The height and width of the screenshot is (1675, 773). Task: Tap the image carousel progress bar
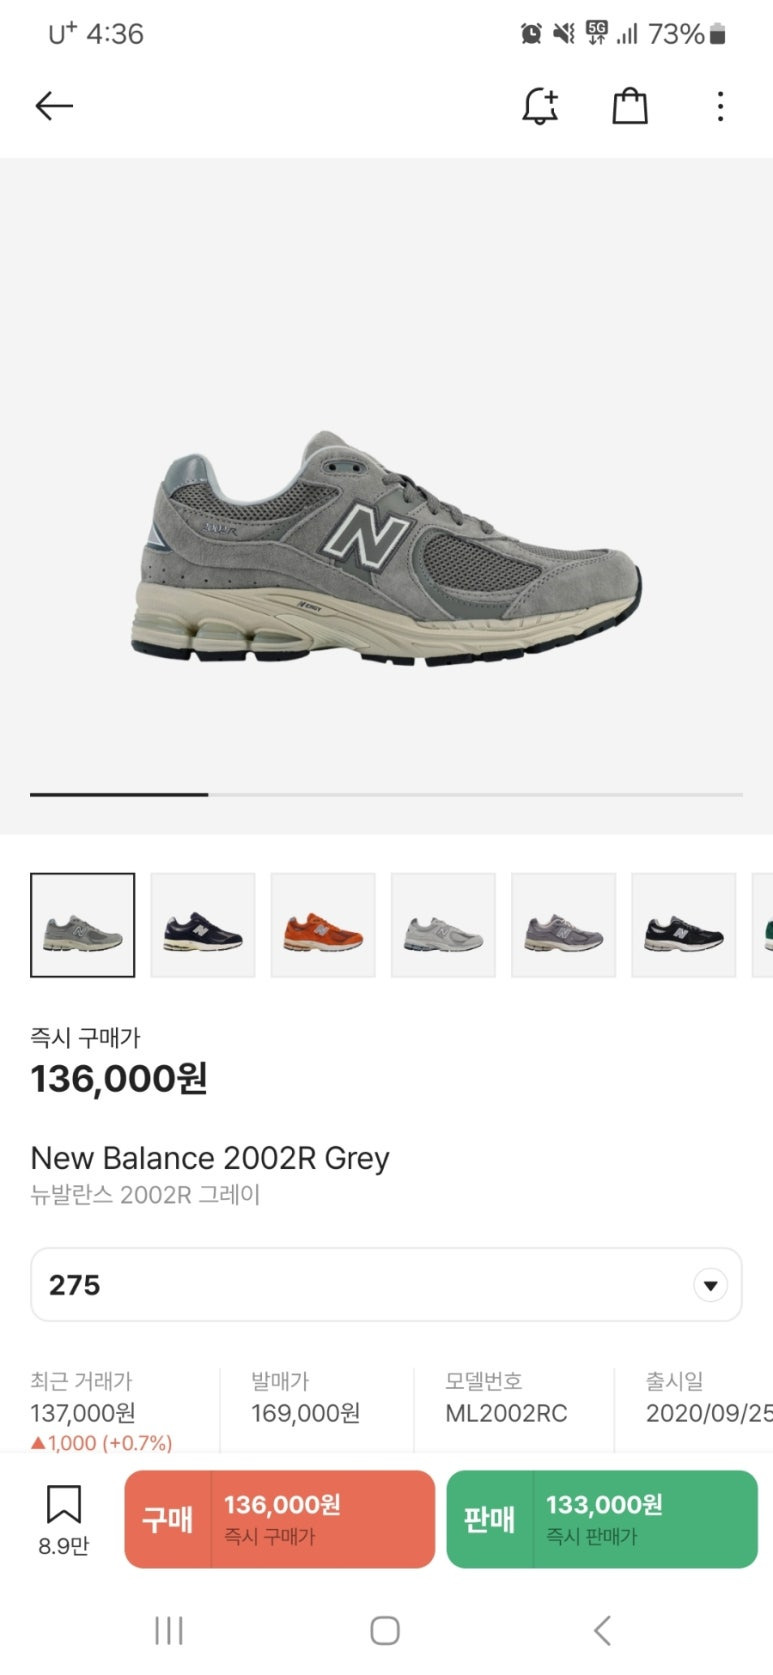click(386, 794)
